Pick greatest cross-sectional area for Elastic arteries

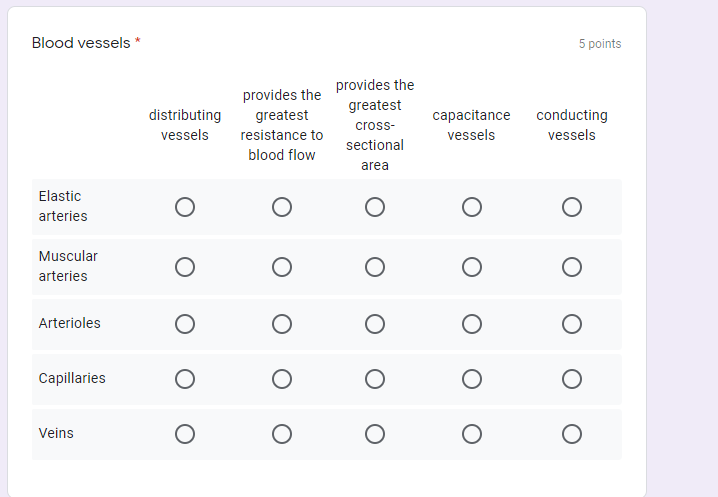pyautogui.click(x=375, y=207)
